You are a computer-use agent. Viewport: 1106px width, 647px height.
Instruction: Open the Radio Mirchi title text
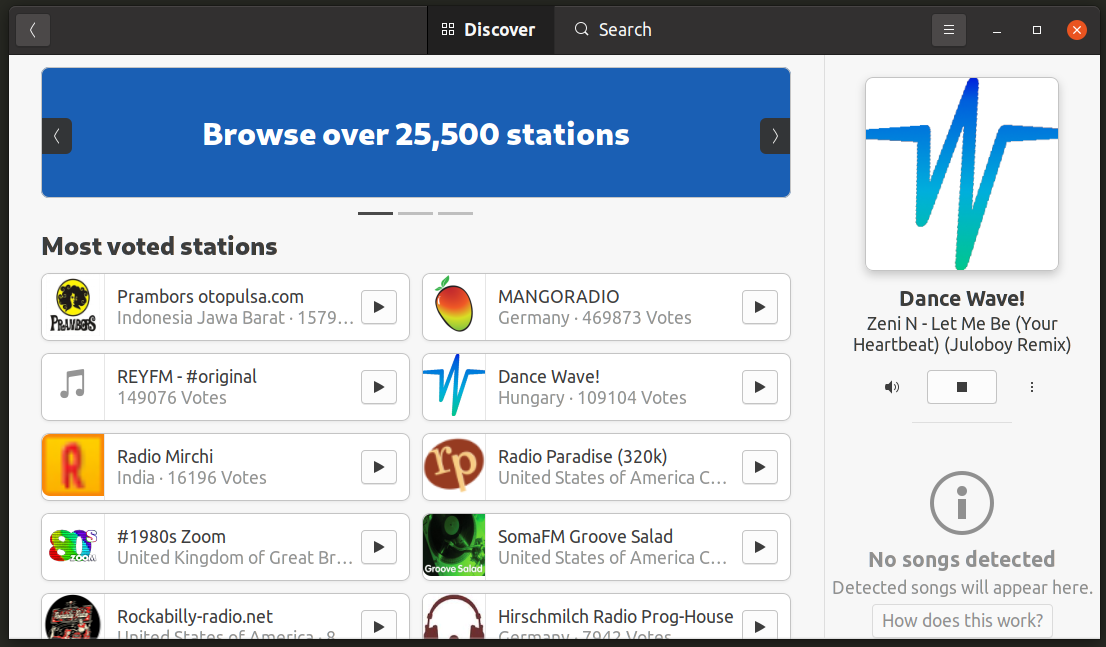165,456
